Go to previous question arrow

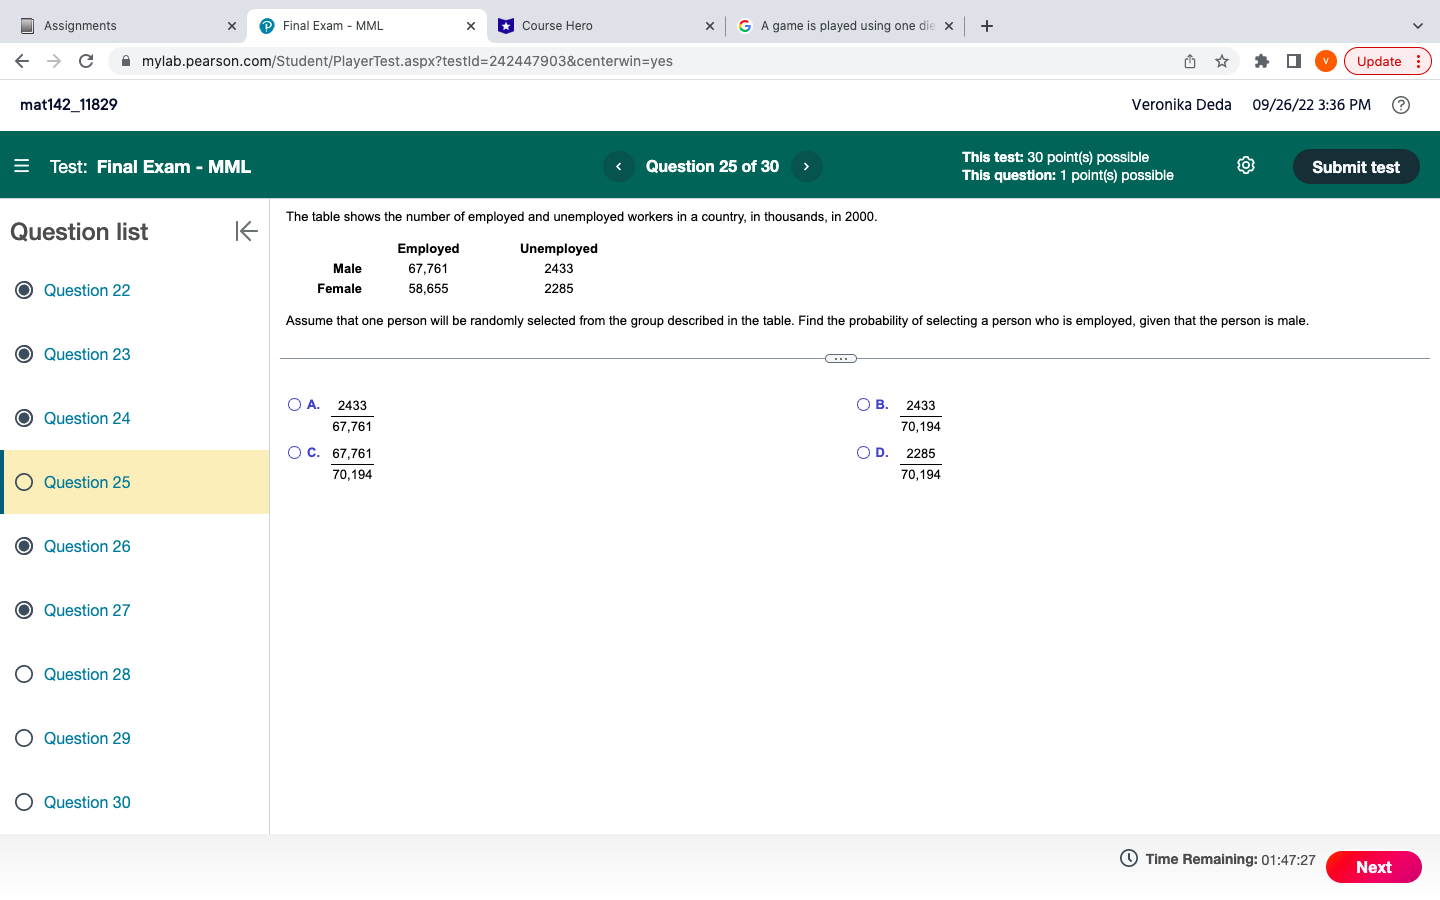(619, 166)
